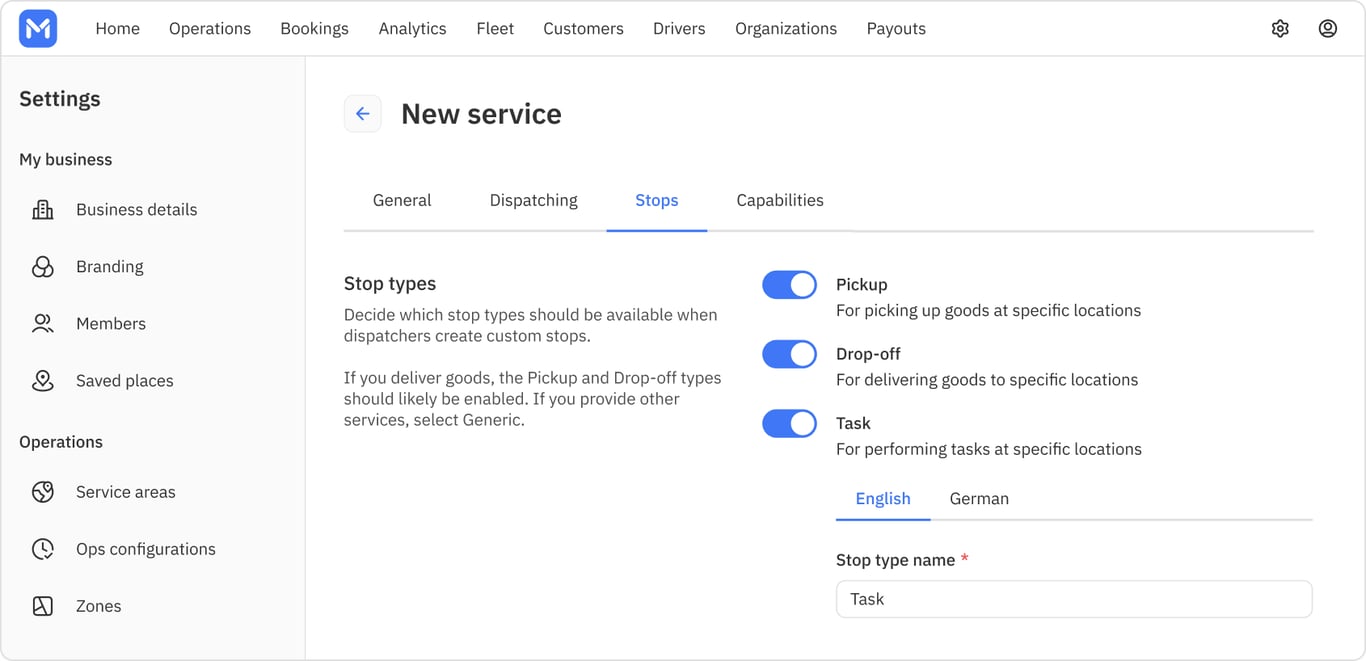Click the Business details building icon
The height and width of the screenshot is (661, 1366).
pyautogui.click(x=43, y=210)
